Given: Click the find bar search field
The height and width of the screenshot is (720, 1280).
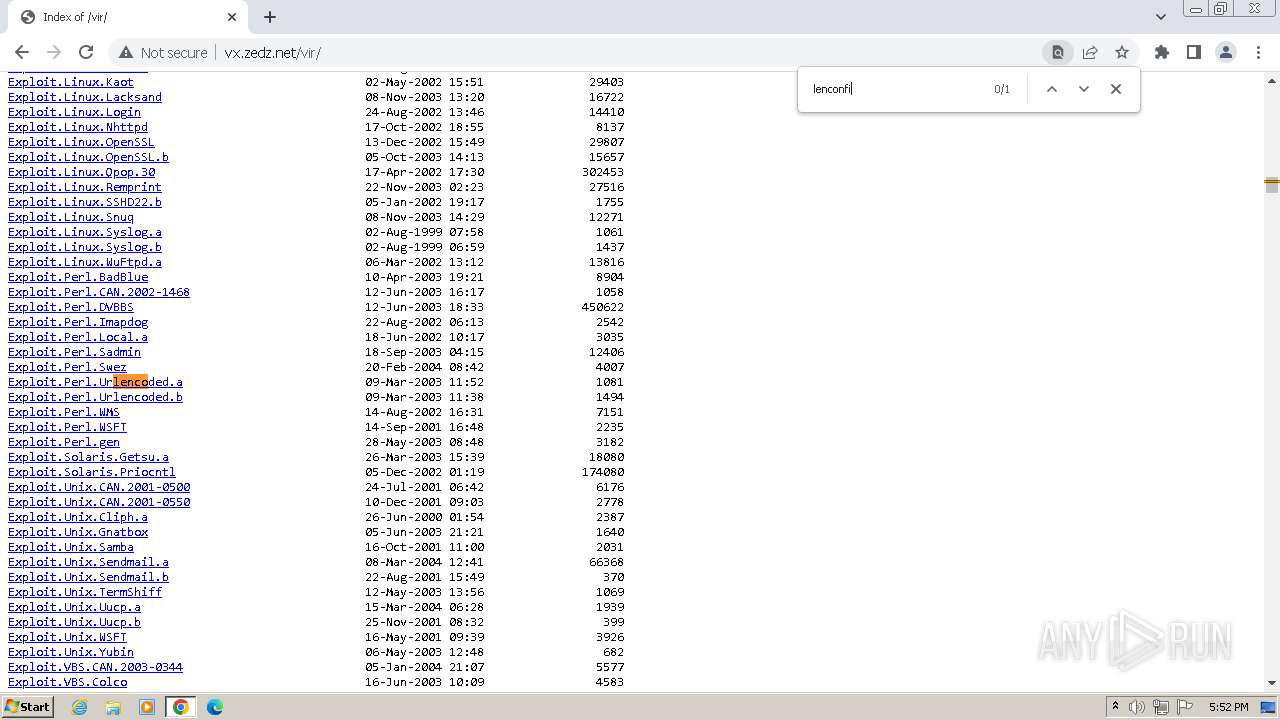Looking at the screenshot, I should click(895, 89).
